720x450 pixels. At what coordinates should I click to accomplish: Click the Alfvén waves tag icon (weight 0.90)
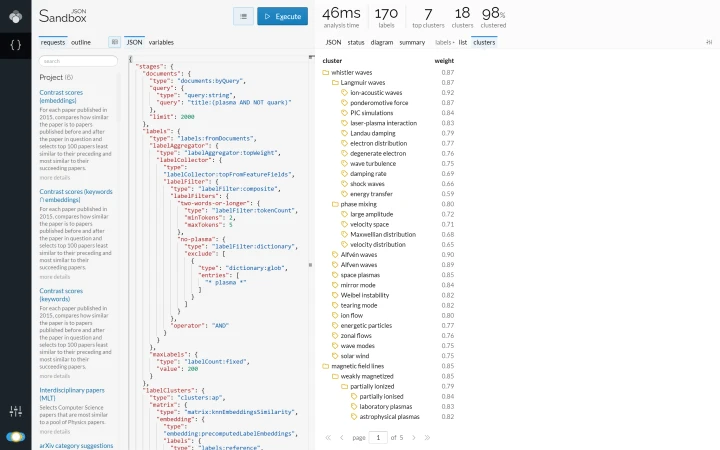pos(335,254)
